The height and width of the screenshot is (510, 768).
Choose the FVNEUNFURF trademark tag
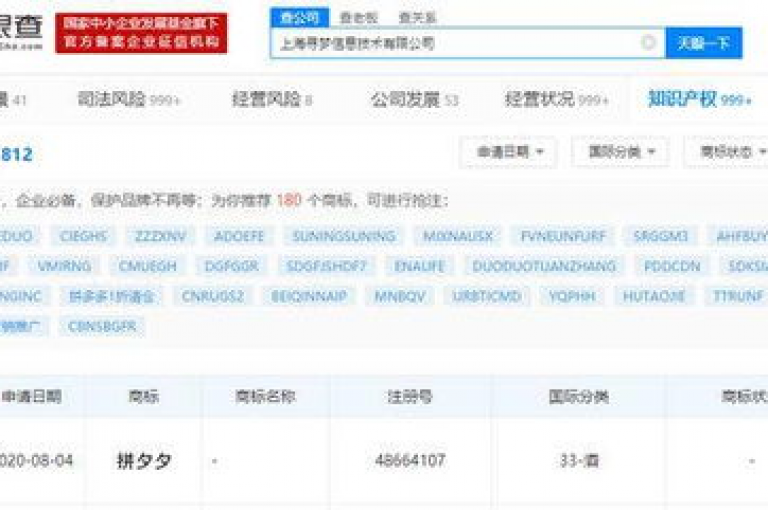pyautogui.click(x=563, y=236)
